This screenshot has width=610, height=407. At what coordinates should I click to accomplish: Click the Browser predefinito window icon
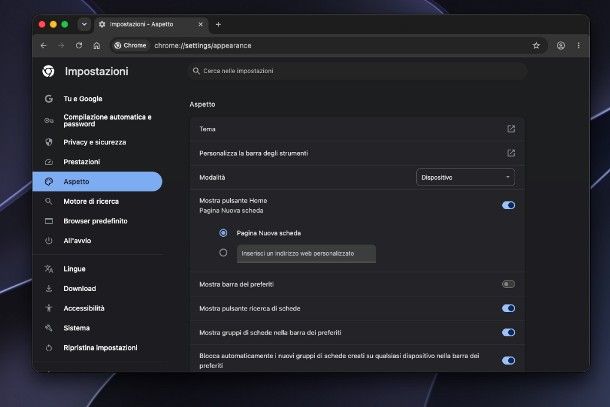[x=49, y=221]
